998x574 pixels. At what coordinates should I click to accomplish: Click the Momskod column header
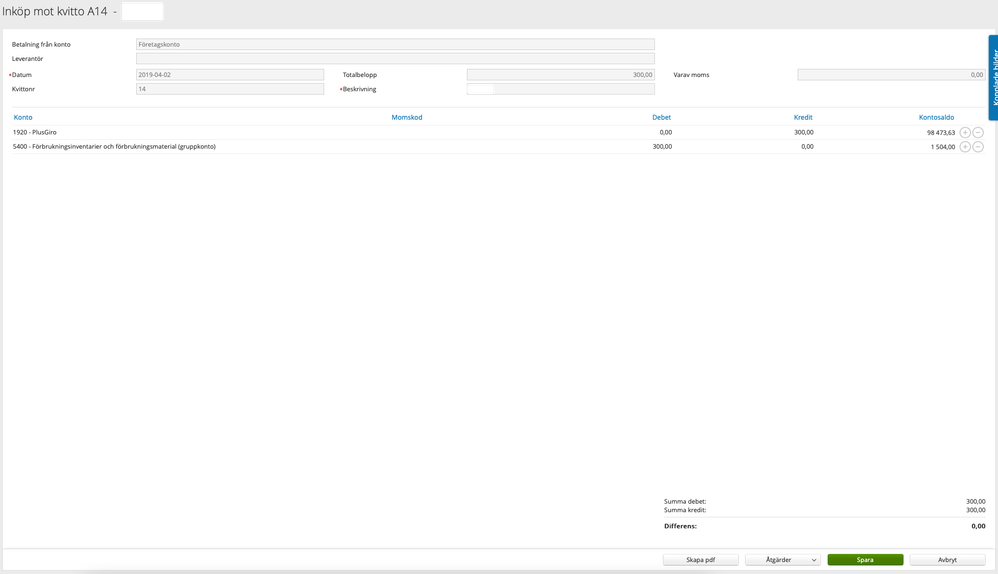pyautogui.click(x=407, y=117)
